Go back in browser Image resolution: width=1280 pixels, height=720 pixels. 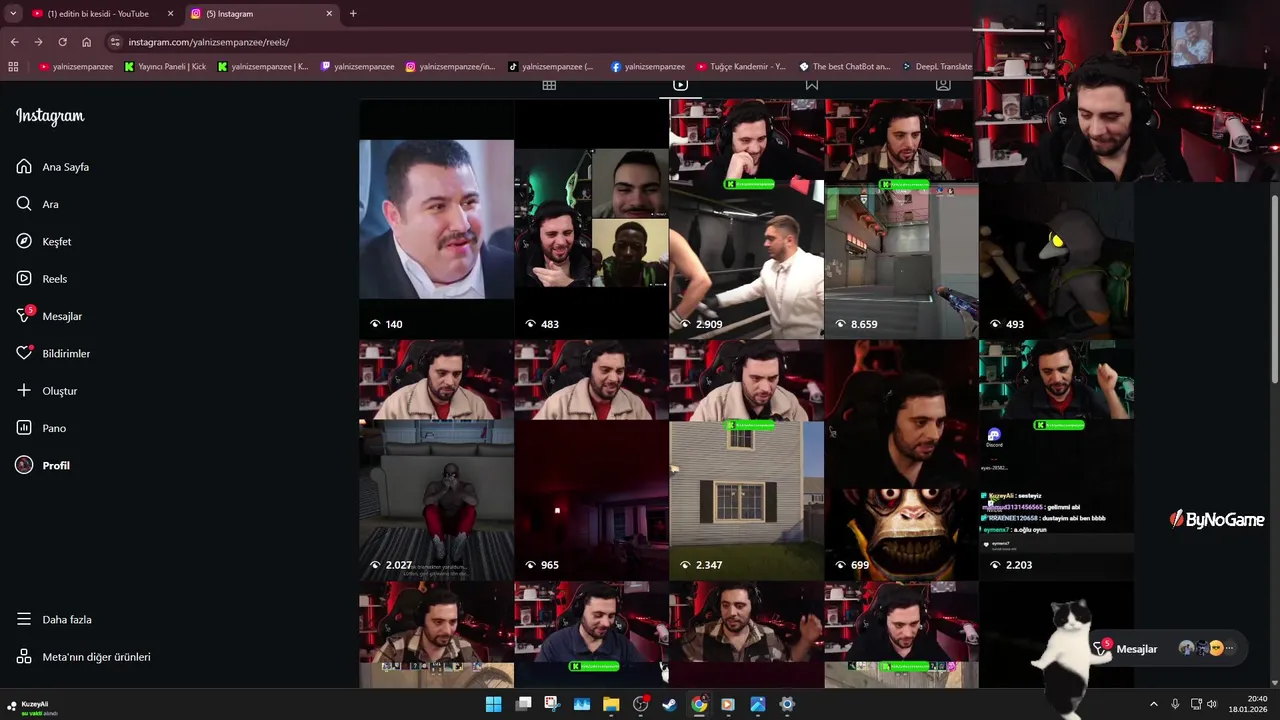click(14, 42)
